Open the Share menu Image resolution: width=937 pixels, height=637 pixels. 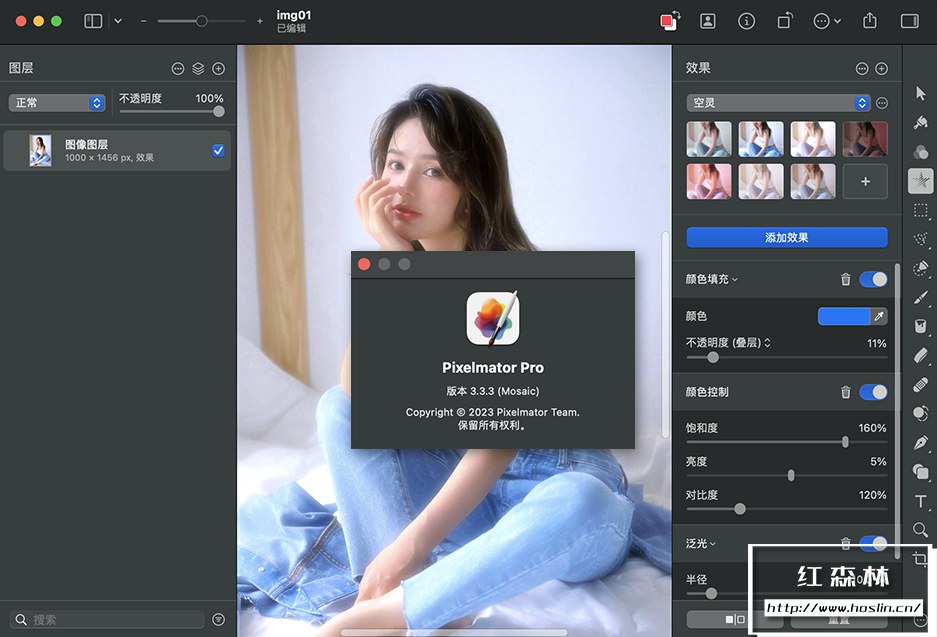(870, 20)
